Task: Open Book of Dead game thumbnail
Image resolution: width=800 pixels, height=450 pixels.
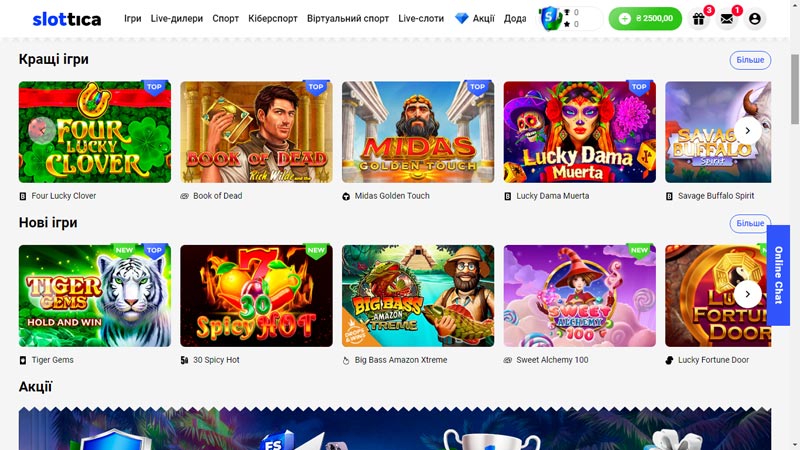Action: pos(256,132)
